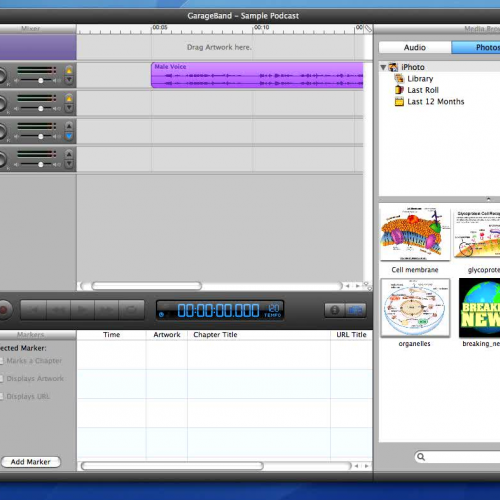
Task: Enable the Marks a Chapter checkbox
Action: [1, 361]
